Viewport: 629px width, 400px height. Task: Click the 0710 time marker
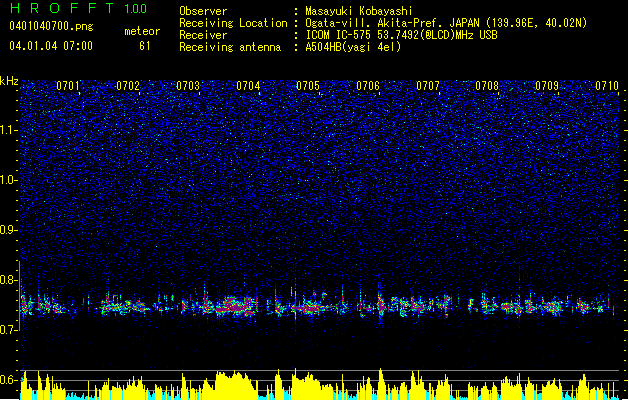point(607,86)
